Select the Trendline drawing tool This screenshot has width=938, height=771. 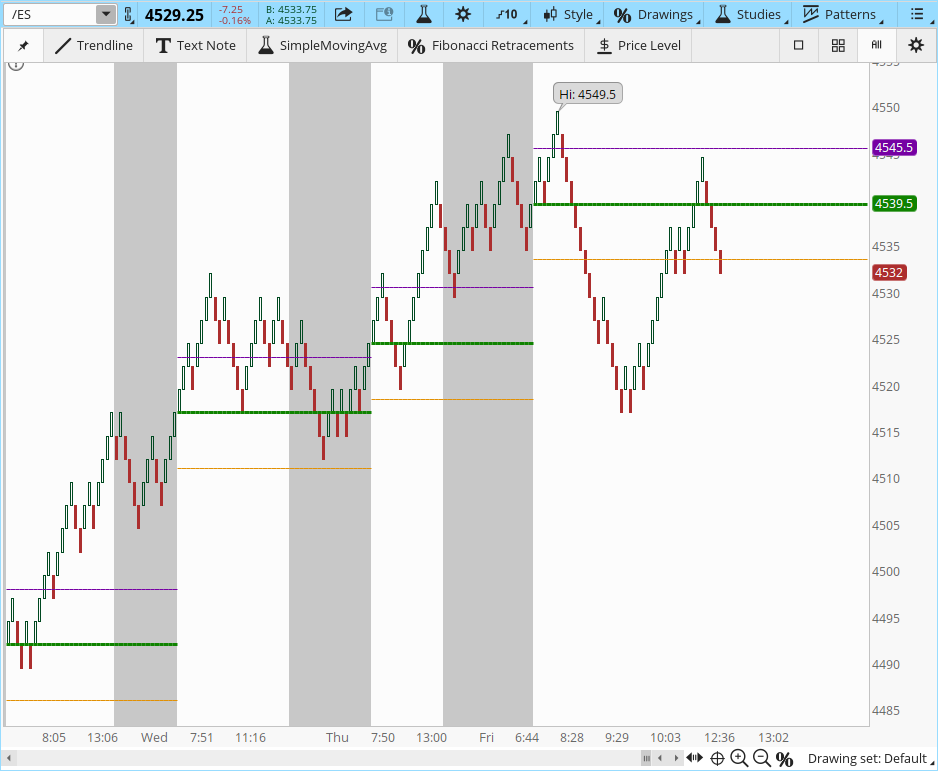[x=94, y=45]
